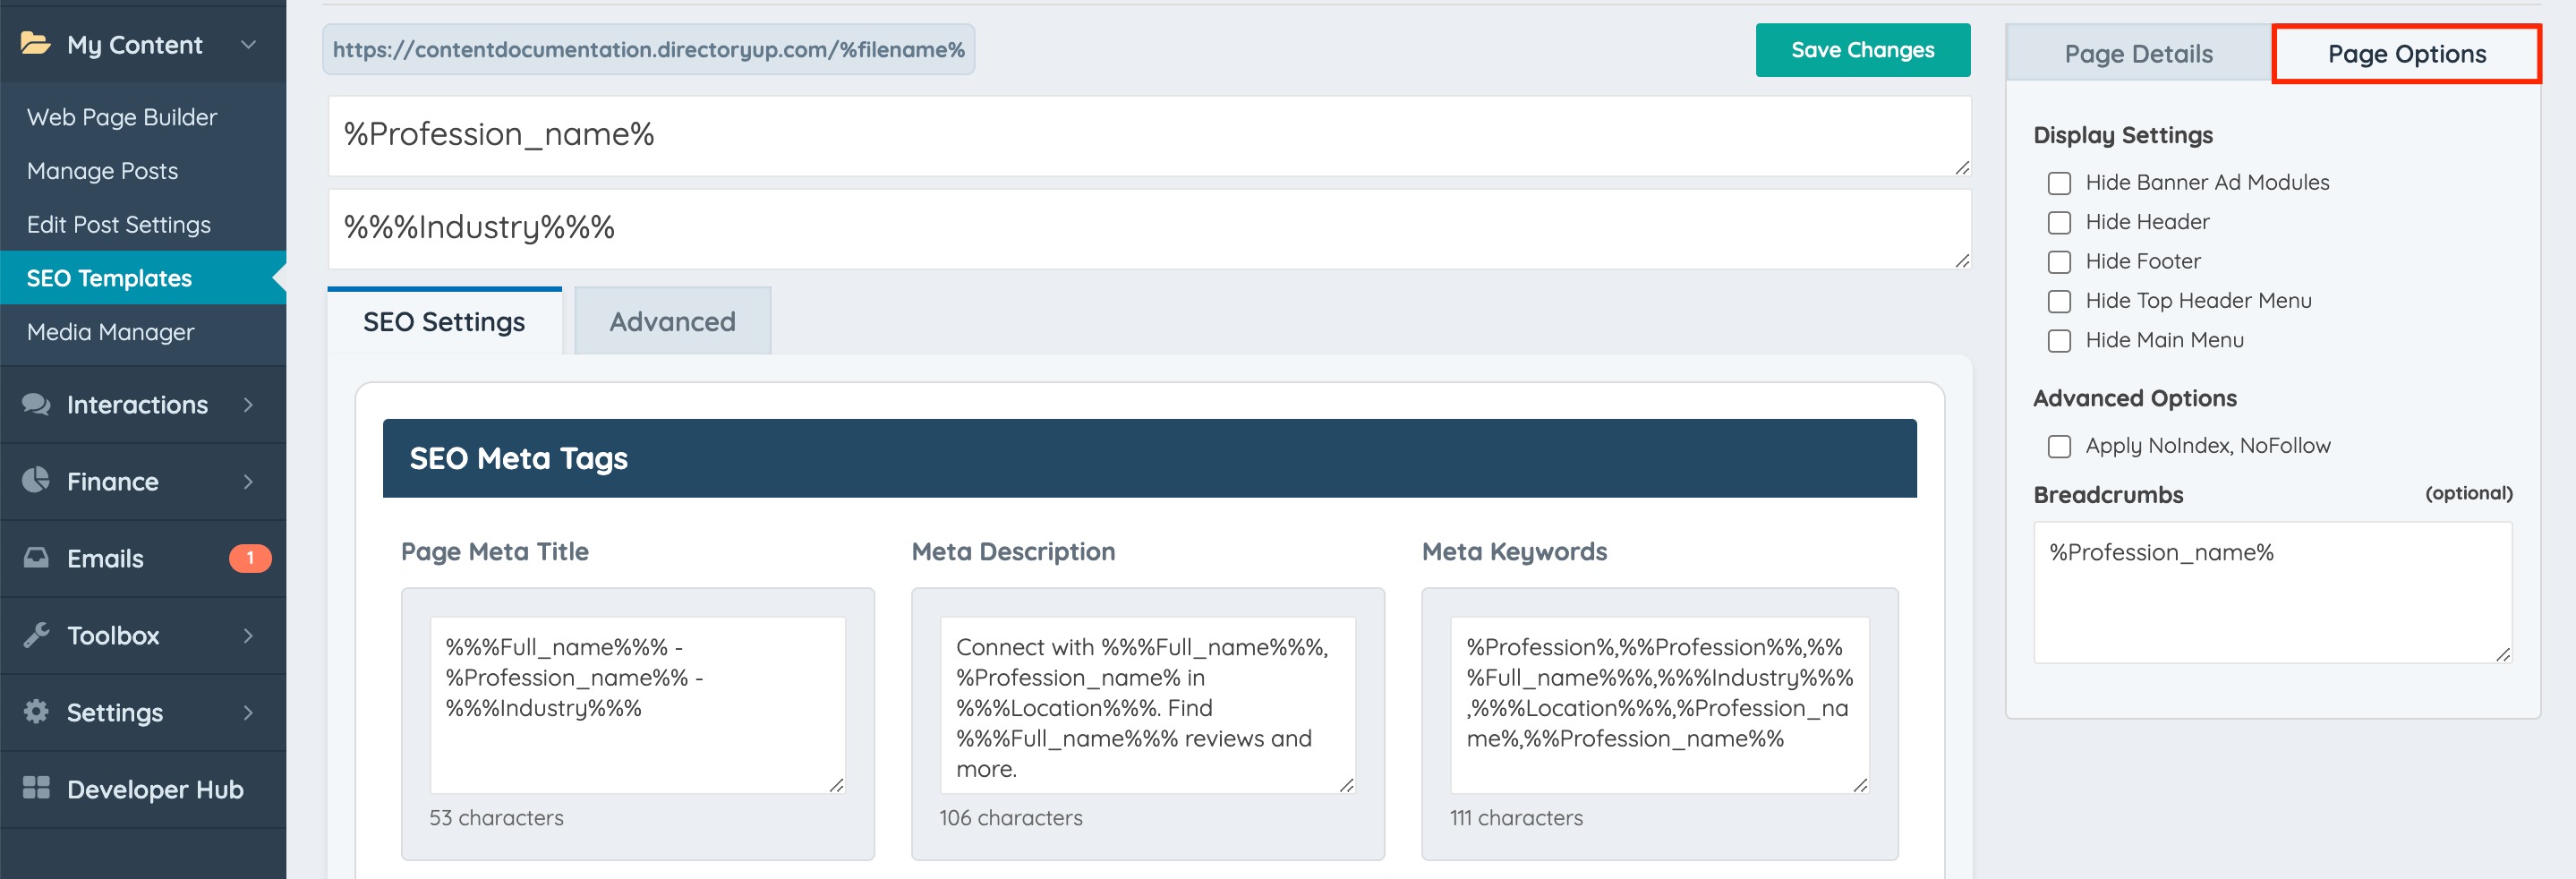Image resolution: width=2576 pixels, height=879 pixels.
Task: Open the Page Details tab
Action: (2138, 54)
